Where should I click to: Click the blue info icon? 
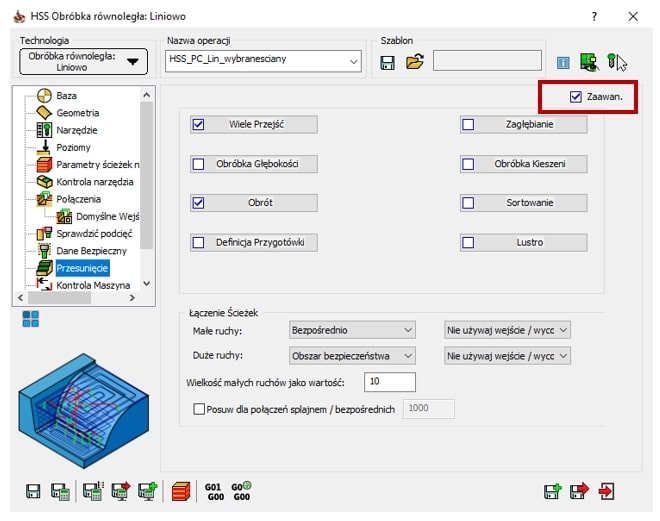point(563,63)
